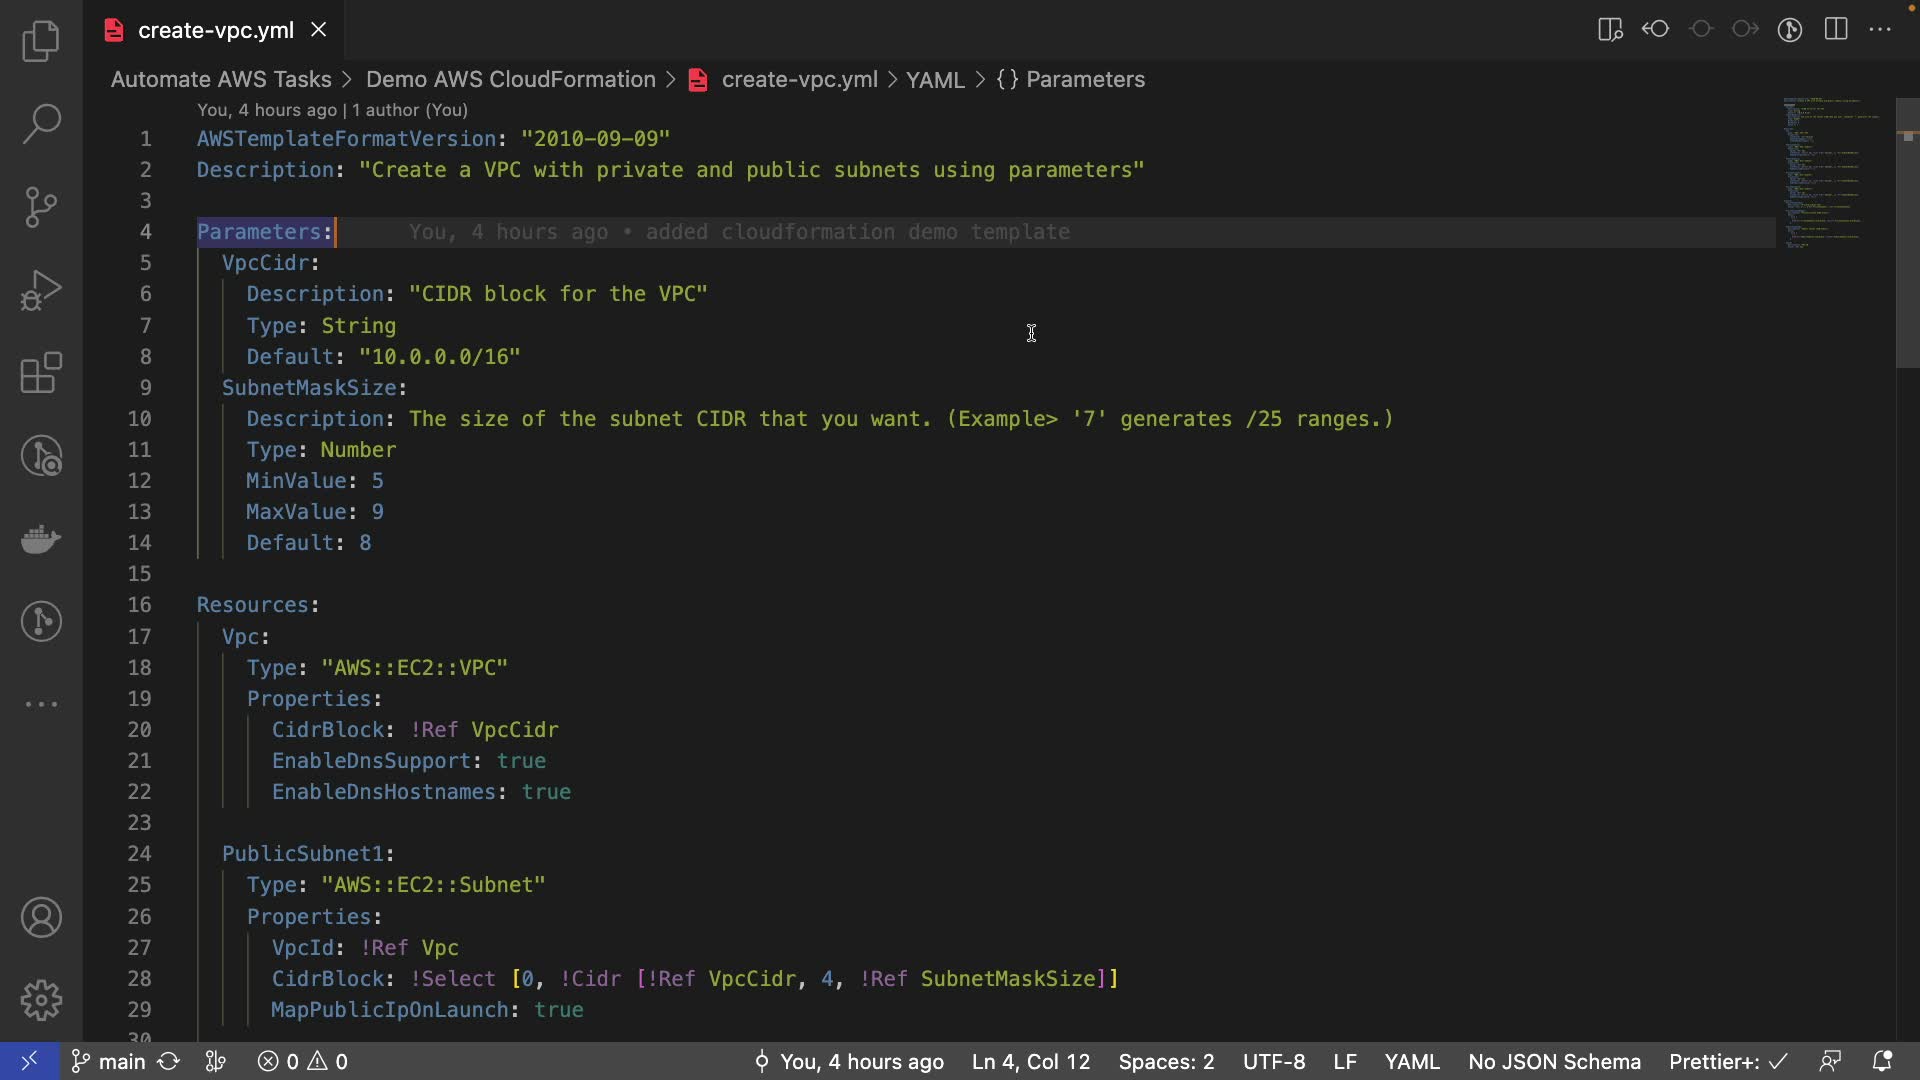Open the Docker view
1920x1080 pixels.
click(x=41, y=539)
